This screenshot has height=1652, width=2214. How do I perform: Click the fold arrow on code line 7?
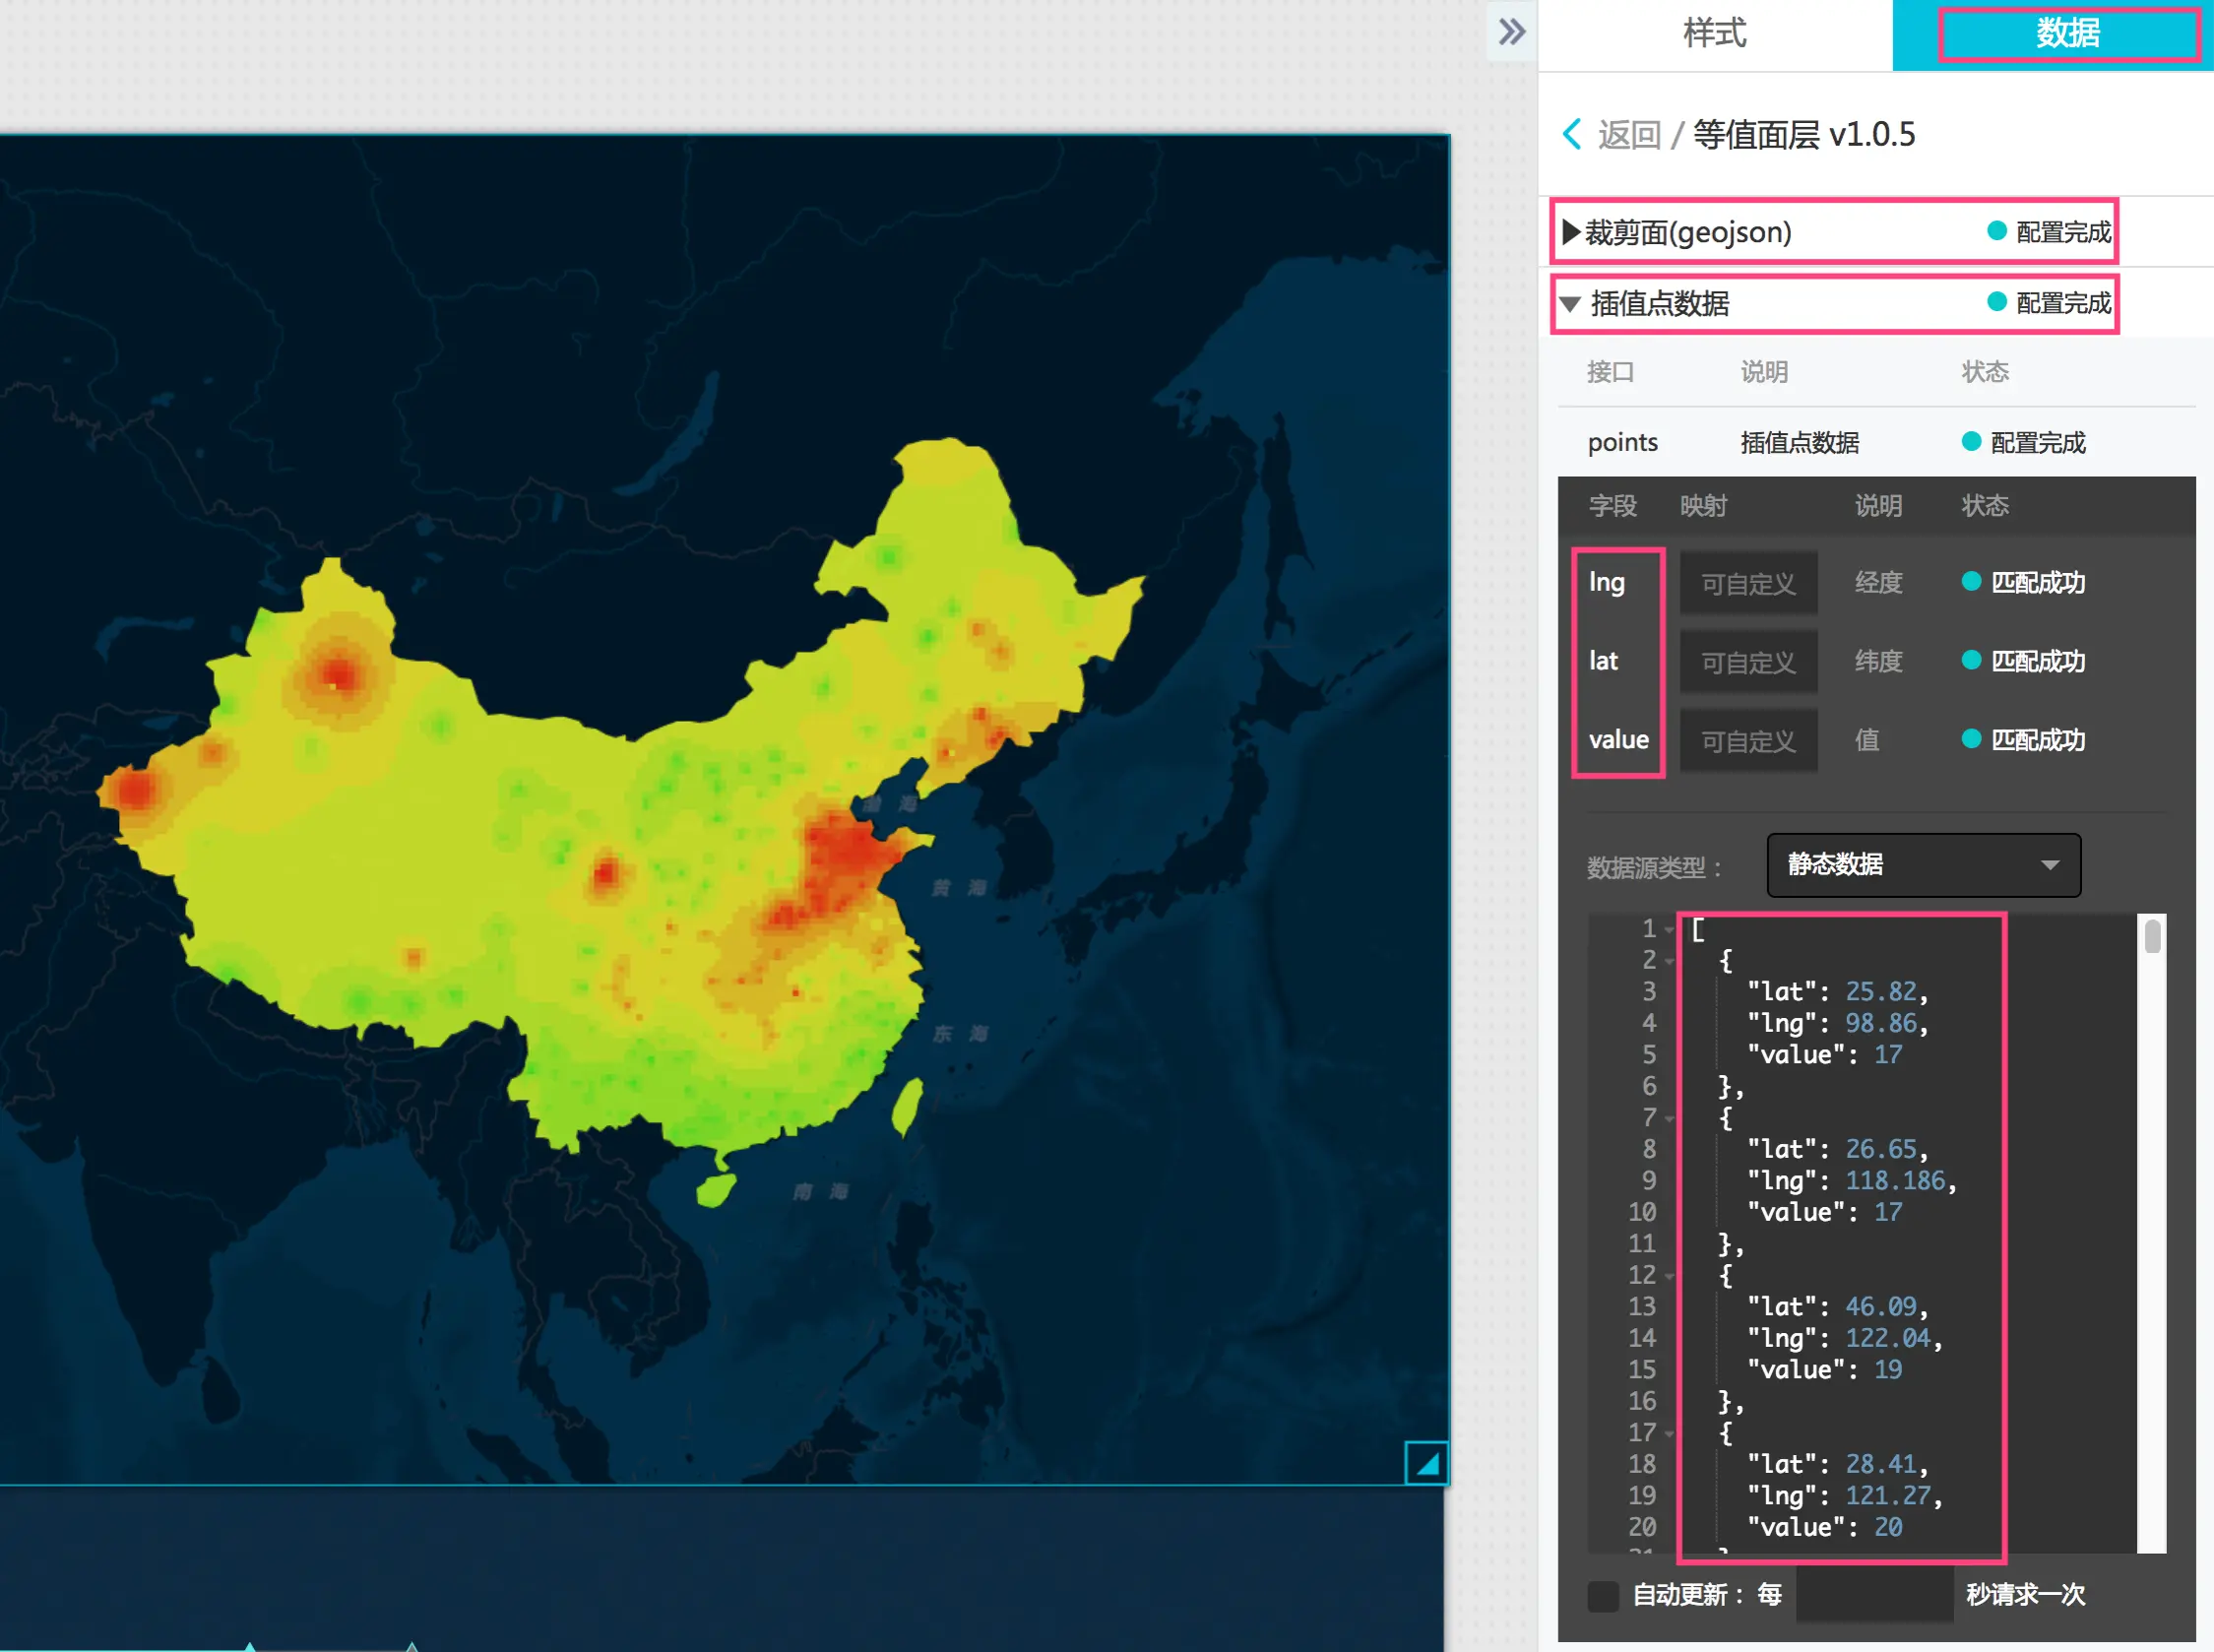click(x=1669, y=1119)
